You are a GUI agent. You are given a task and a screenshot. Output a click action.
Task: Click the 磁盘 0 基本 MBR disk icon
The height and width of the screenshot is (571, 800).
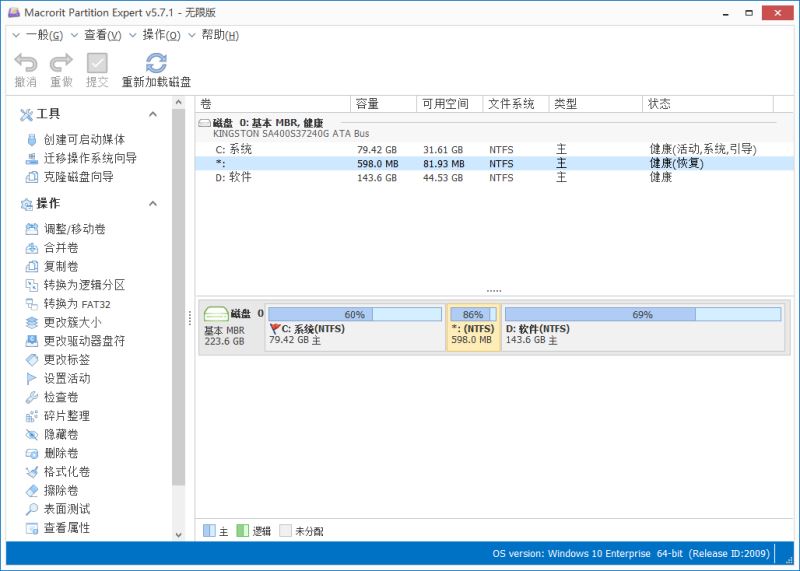point(216,314)
